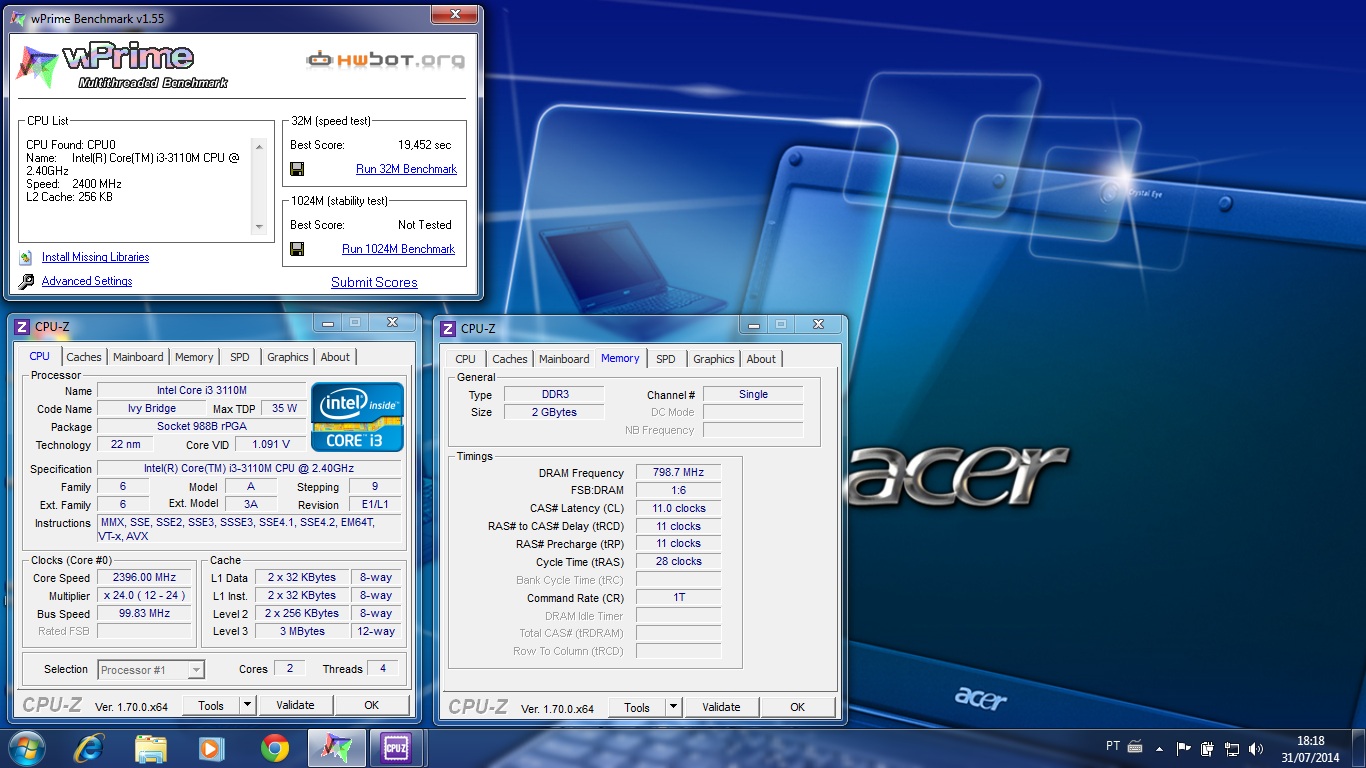The width and height of the screenshot is (1366, 768).
Task: Click OK button in left CPU-Z
Action: 372,705
